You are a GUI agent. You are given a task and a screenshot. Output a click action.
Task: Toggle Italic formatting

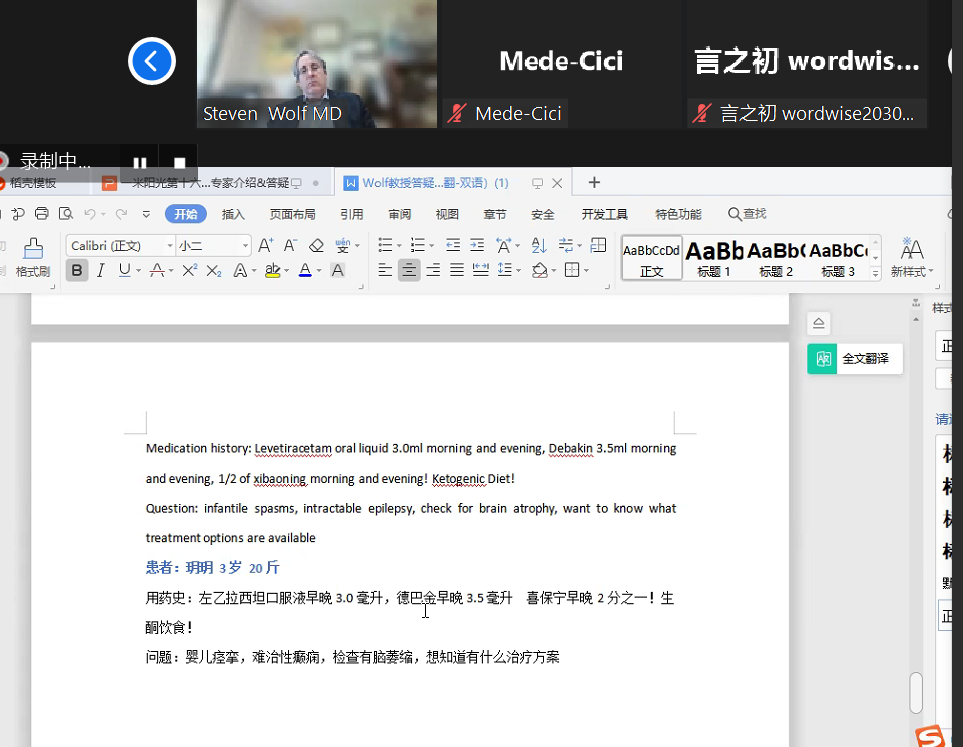(x=100, y=270)
